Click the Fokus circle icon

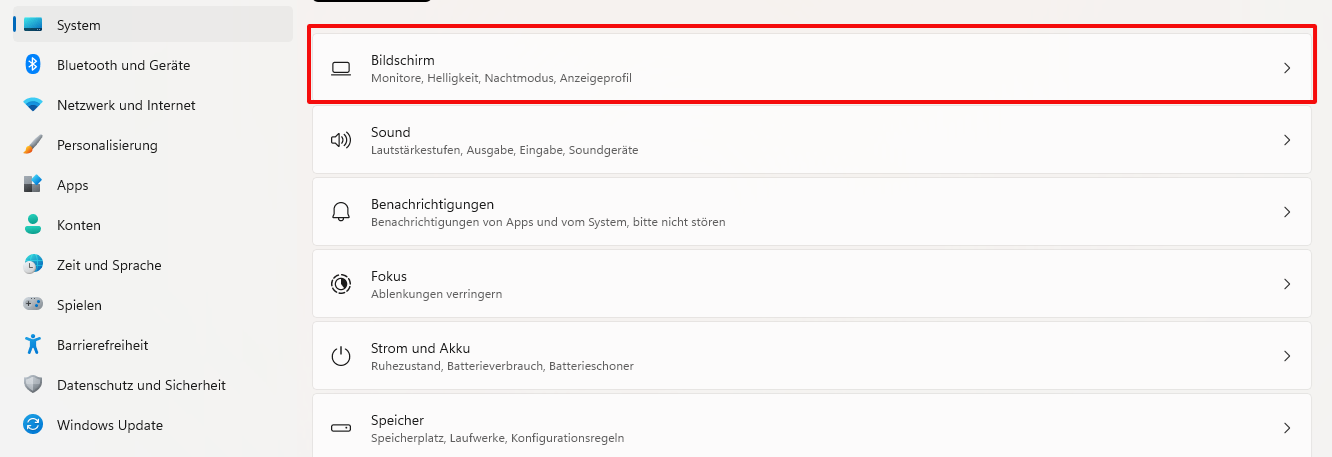pyautogui.click(x=341, y=284)
